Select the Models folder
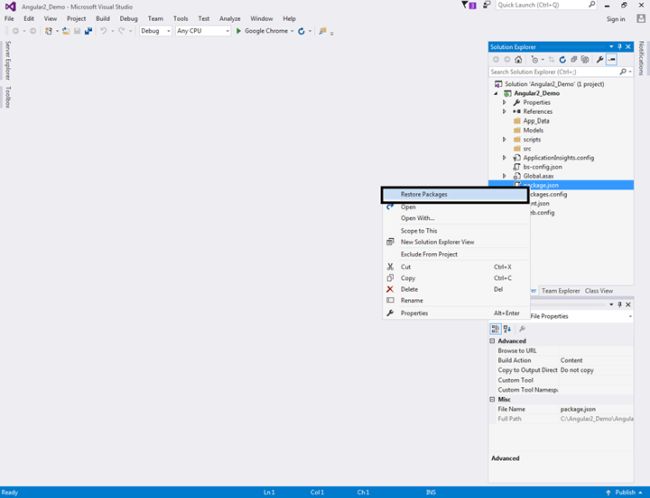This screenshot has width=650, height=498. (x=533, y=130)
